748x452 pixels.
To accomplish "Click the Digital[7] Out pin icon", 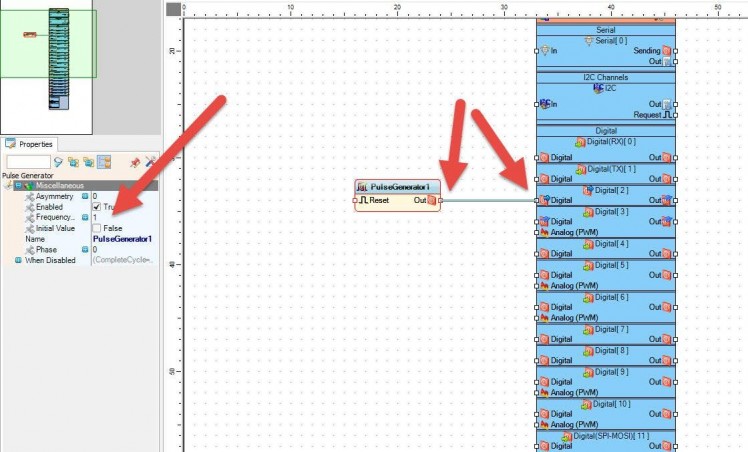I will coord(666,339).
